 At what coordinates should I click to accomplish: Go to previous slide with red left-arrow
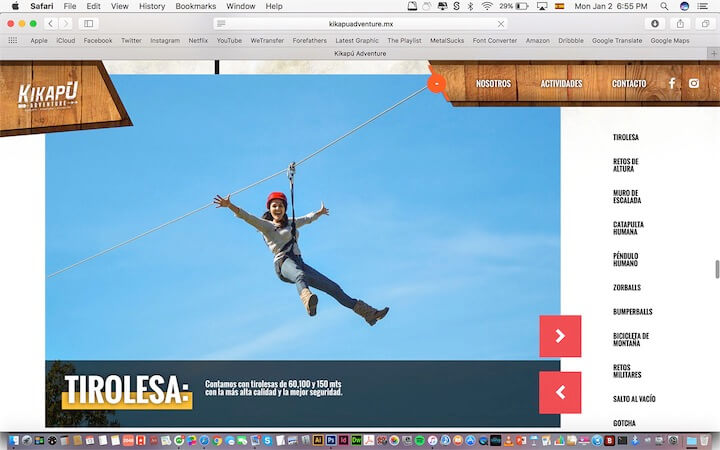(x=560, y=392)
